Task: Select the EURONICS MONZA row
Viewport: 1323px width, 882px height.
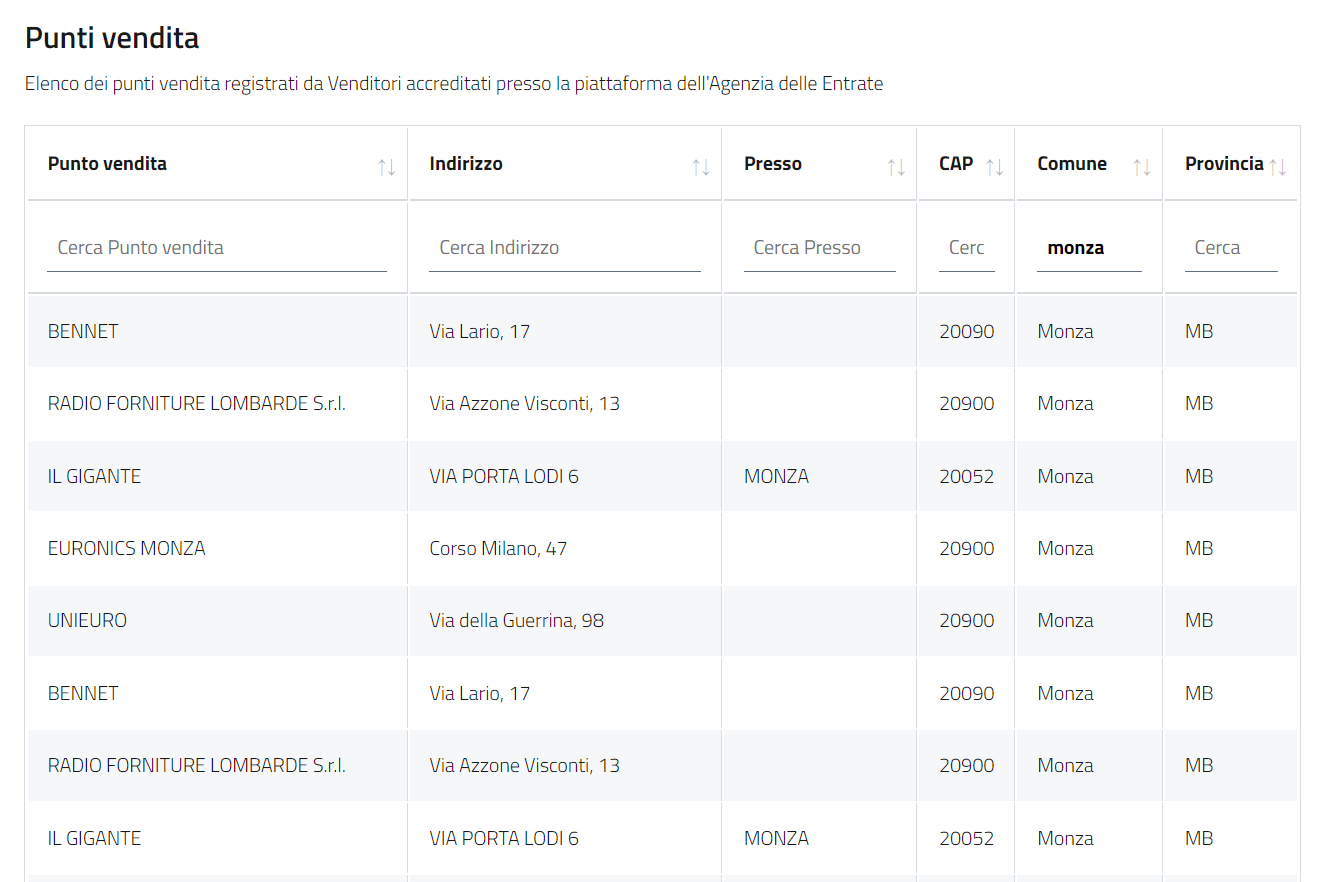Action: (127, 548)
